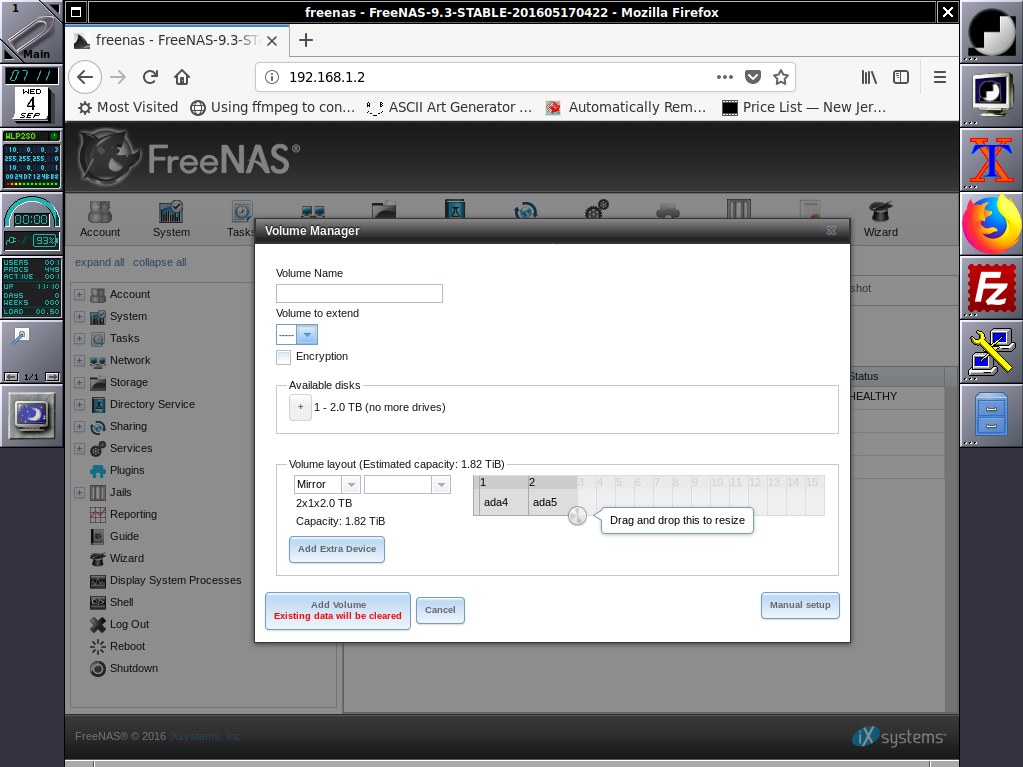
Task: Click the Volume Name input field
Action: (x=359, y=293)
